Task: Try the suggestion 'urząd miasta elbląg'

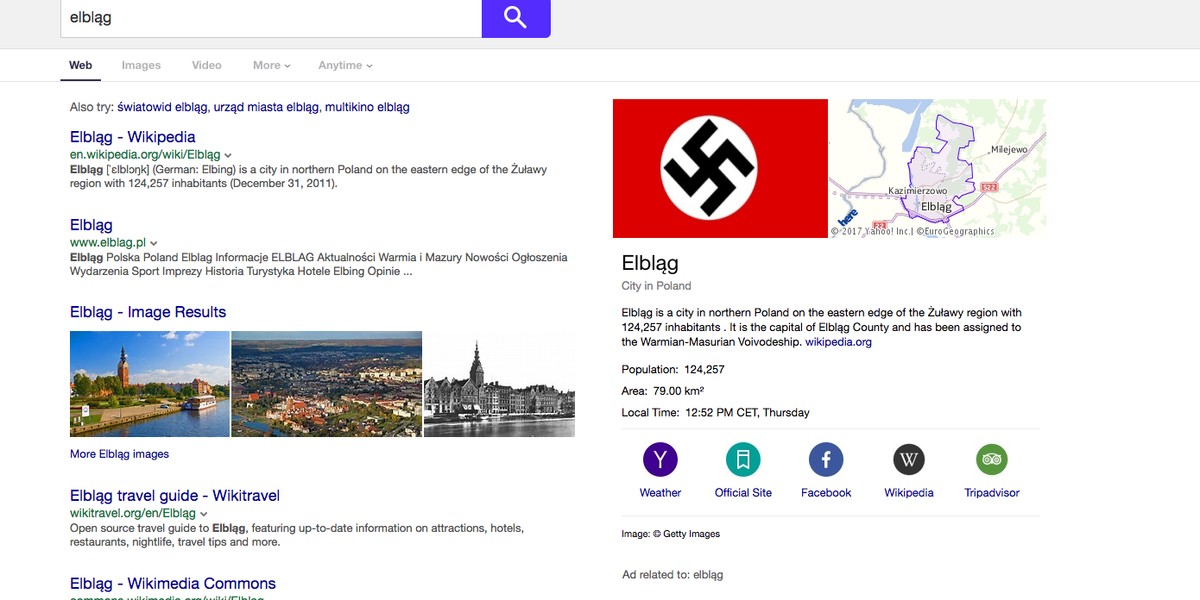Action: click(x=266, y=107)
